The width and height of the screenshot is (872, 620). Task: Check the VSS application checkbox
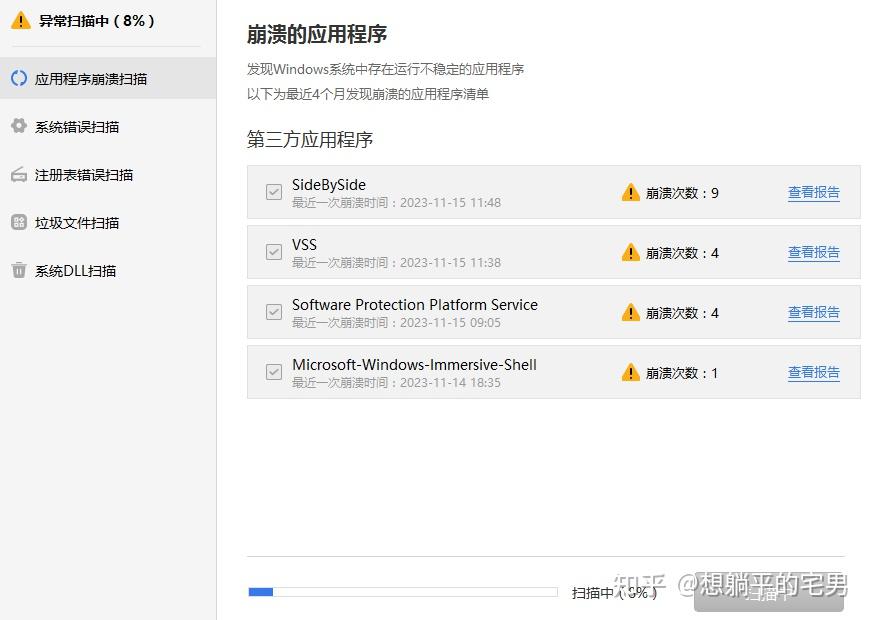pyautogui.click(x=273, y=253)
